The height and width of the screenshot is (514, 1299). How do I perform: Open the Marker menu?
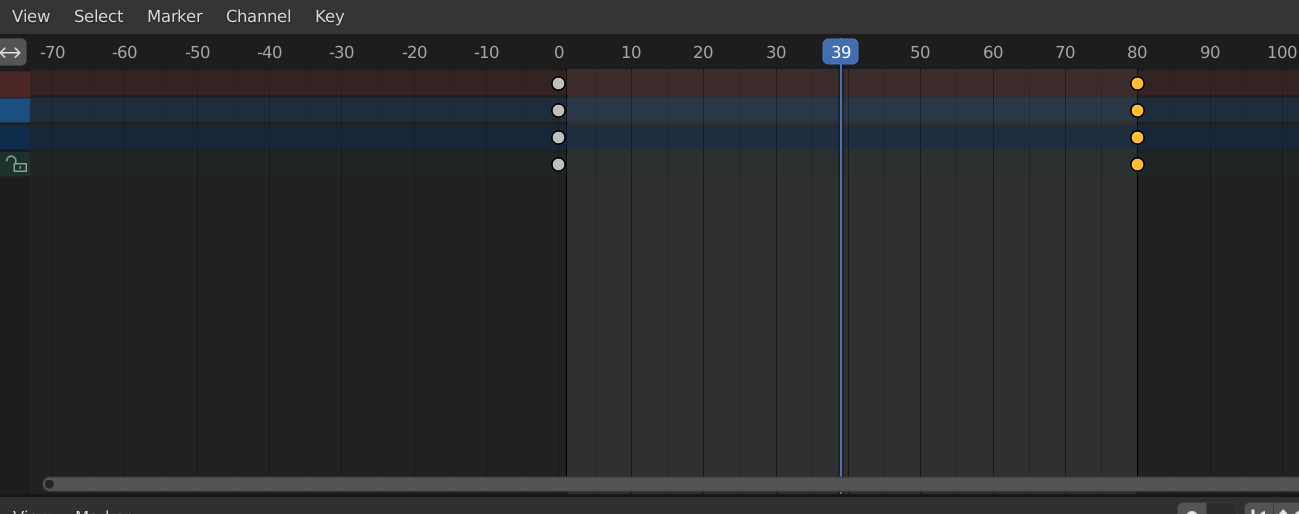coord(174,16)
